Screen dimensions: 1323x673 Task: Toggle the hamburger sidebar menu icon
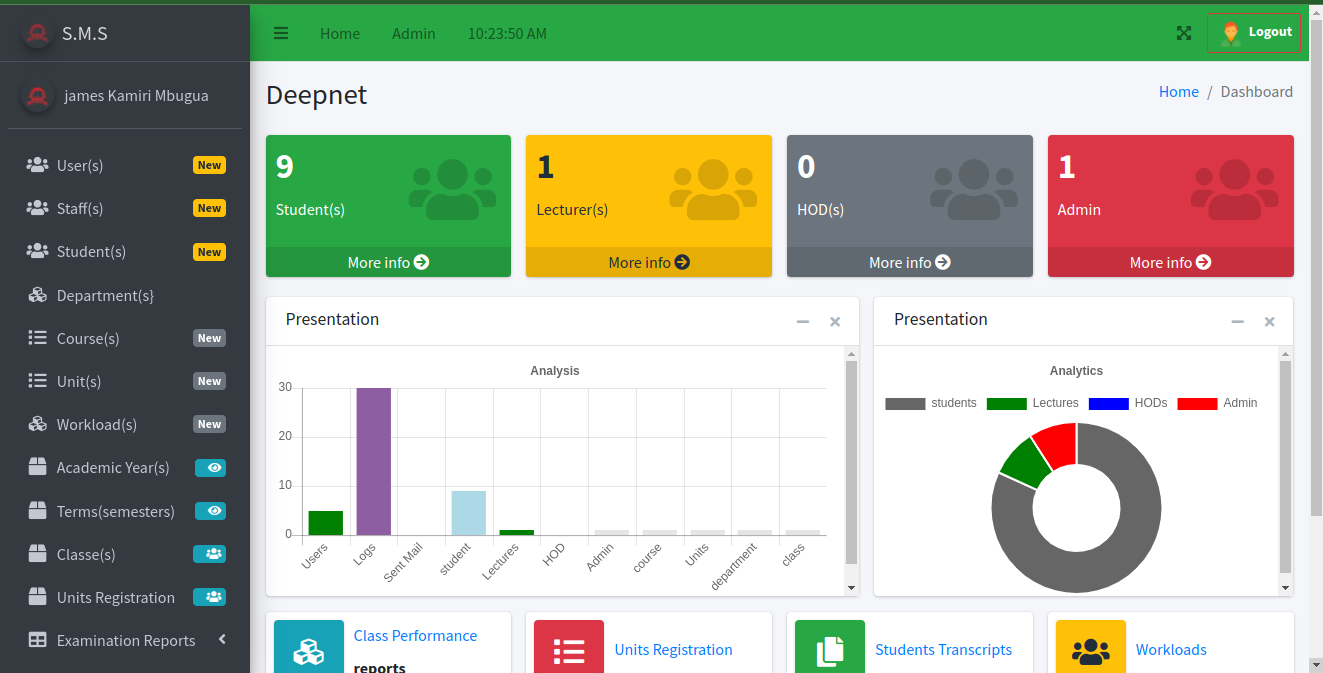281,33
